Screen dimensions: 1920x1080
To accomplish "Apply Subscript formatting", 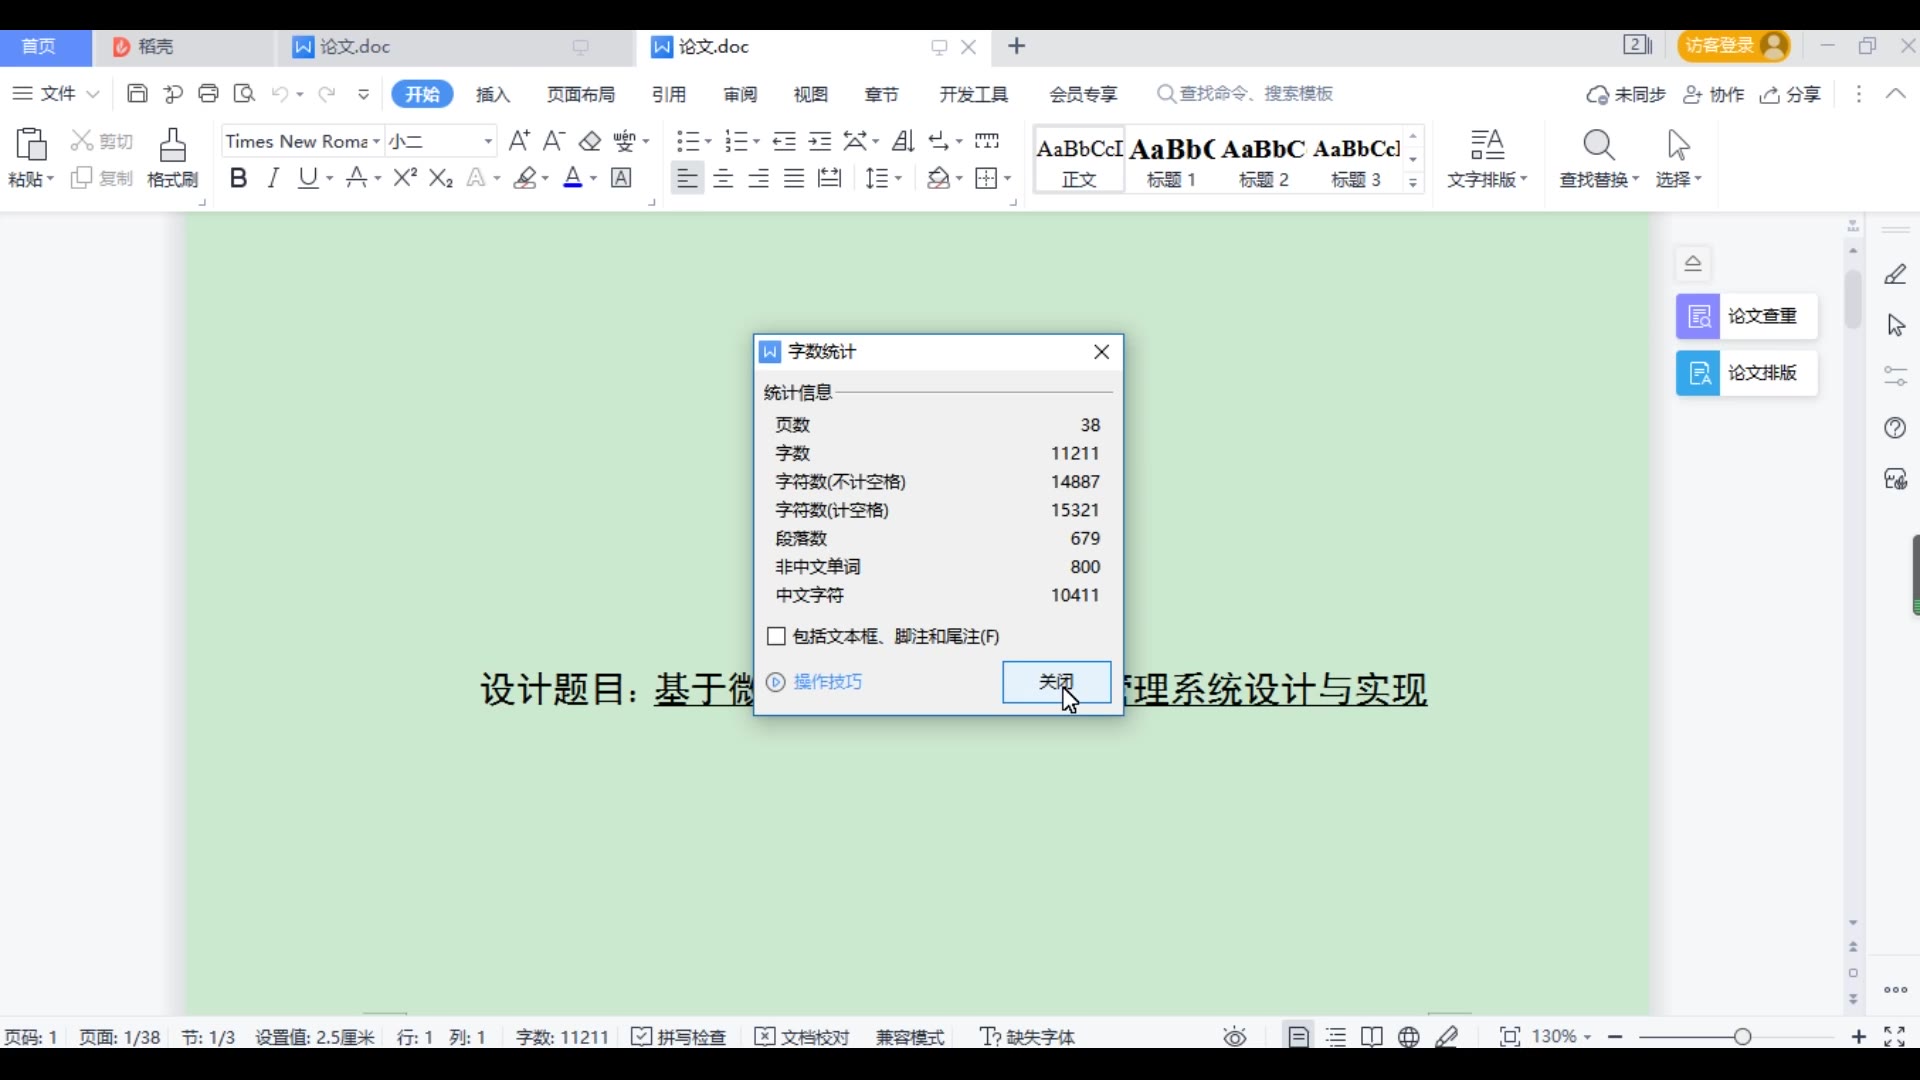I will [441, 178].
